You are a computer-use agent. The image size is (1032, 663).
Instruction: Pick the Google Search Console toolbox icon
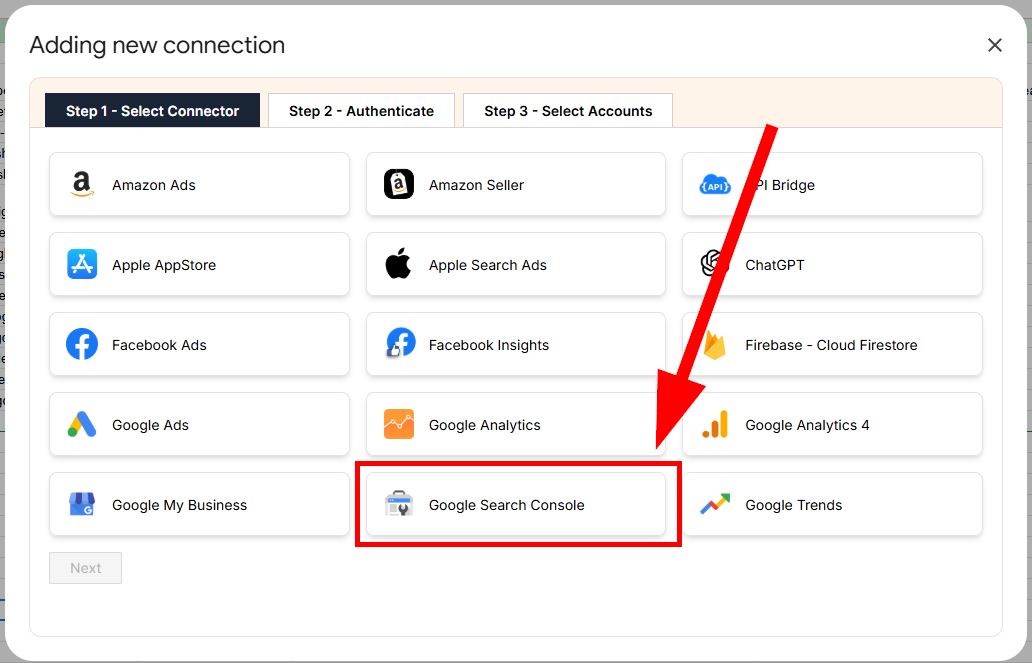click(399, 504)
